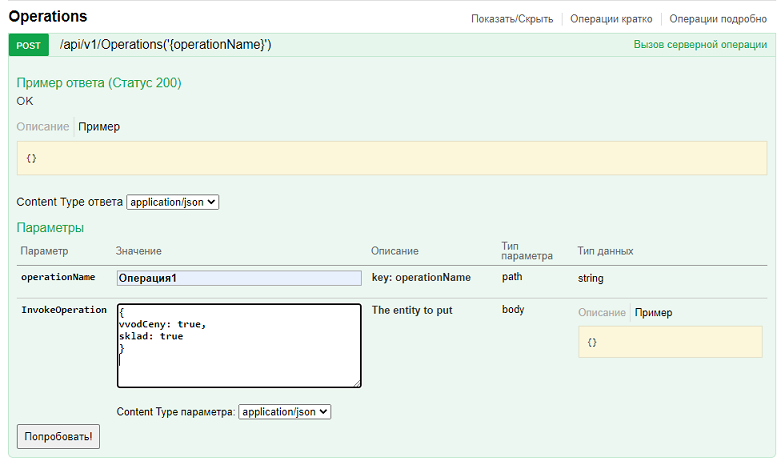Viewport: 781px width, 465px height.
Task: Select response Пример tab
Action: pyautogui.click(x=99, y=126)
